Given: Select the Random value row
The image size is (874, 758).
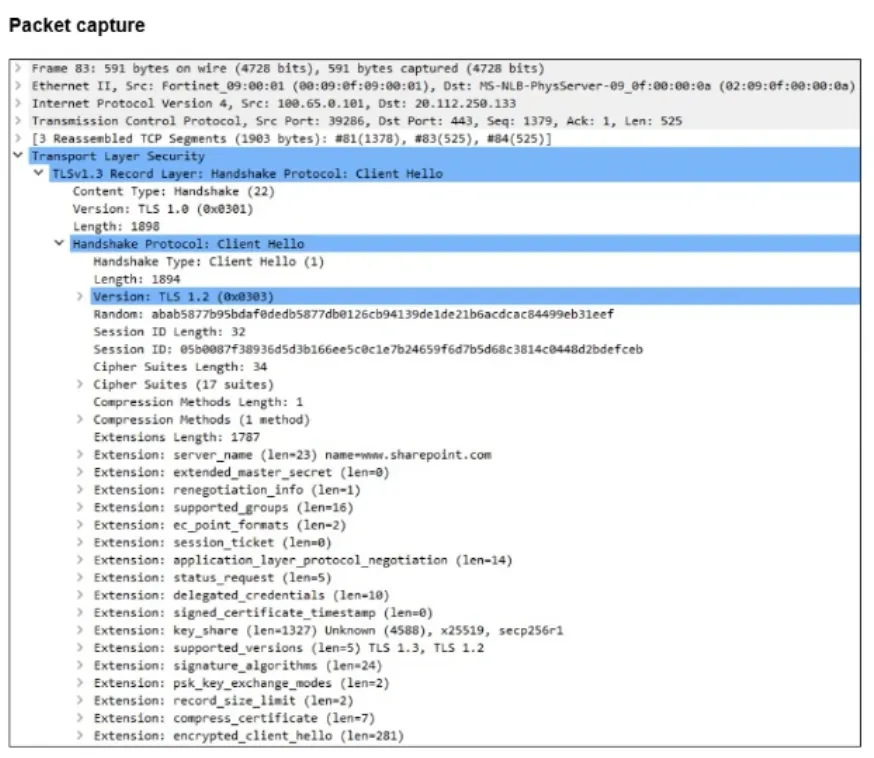Looking at the screenshot, I should click(475, 314).
